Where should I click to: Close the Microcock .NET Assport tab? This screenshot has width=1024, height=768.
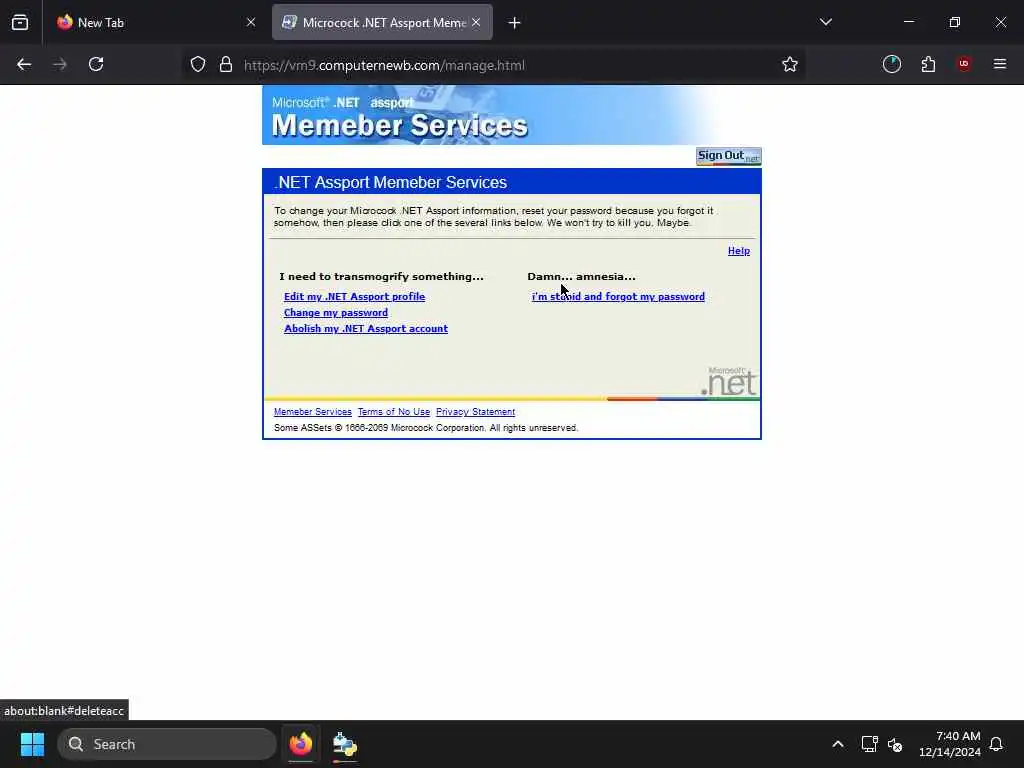click(476, 22)
